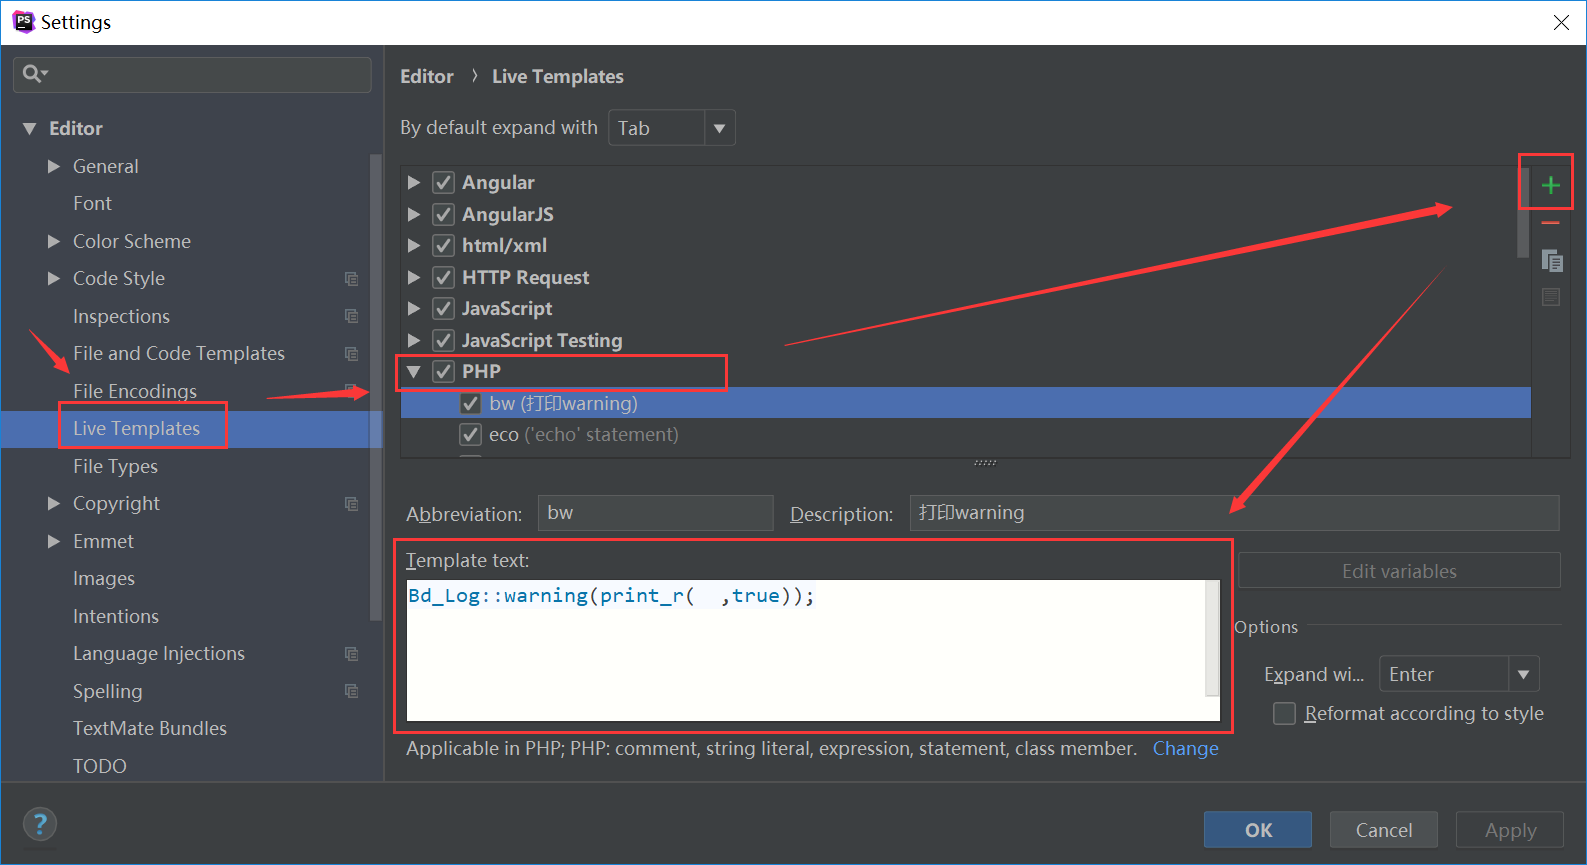This screenshot has height=865, width=1587.
Task: Click the project-level icon beside Code Style
Action: (x=351, y=279)
